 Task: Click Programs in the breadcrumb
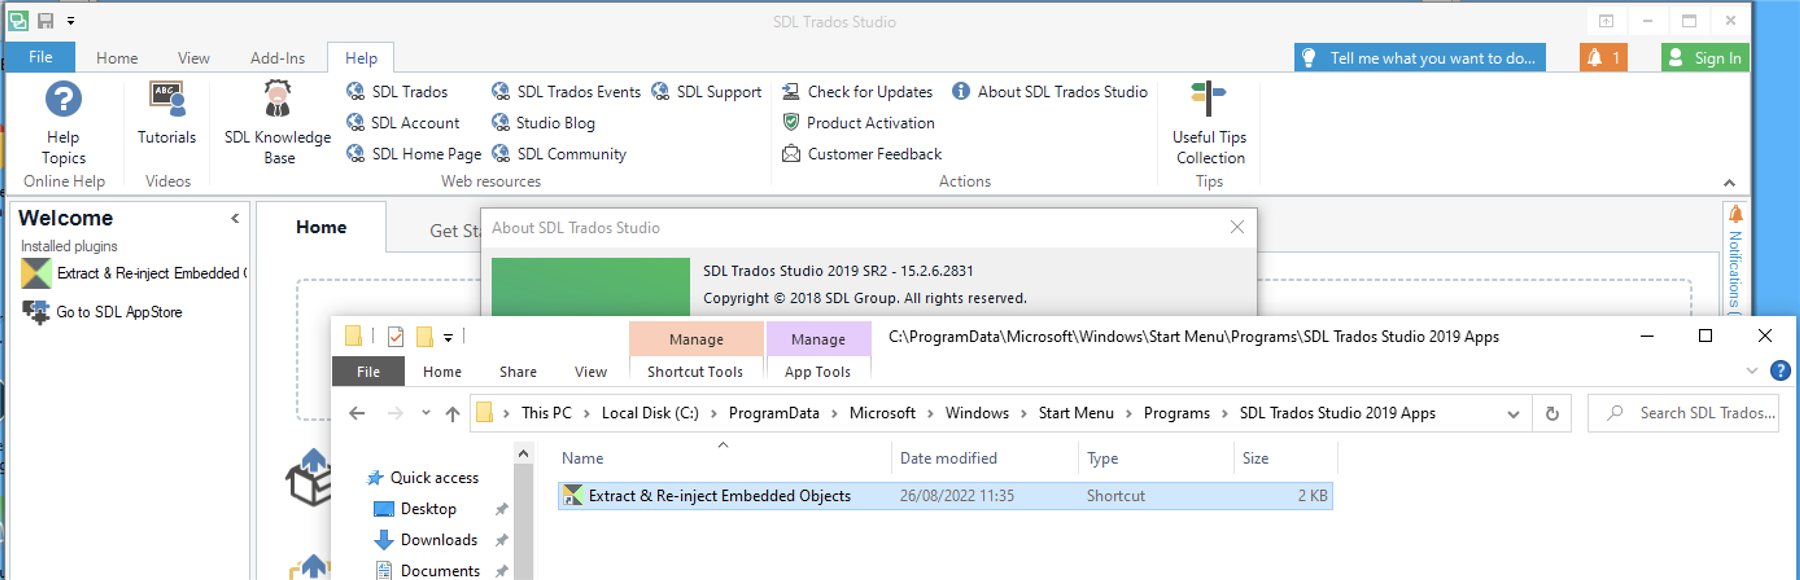pyautogui.click(x=1176, y=413)
